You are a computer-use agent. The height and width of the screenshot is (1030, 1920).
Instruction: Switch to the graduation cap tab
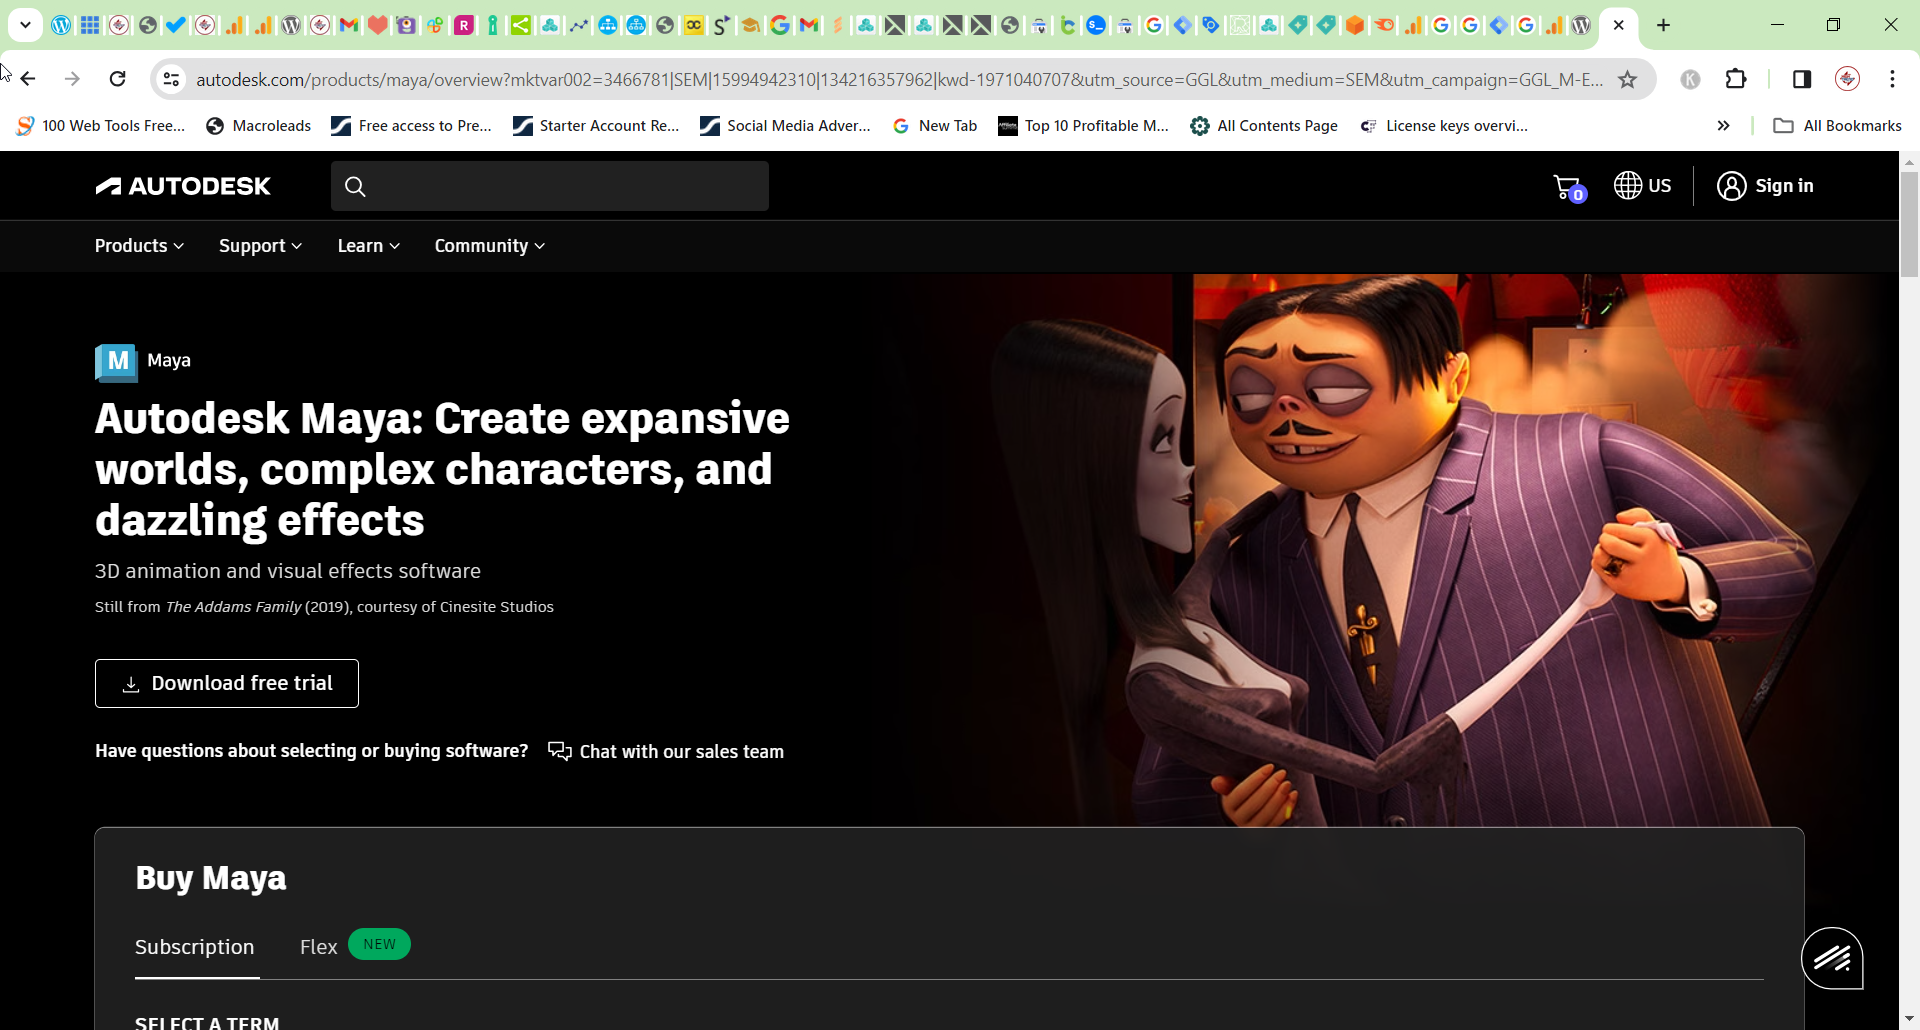pyautogui.click(x=751, y=25)
